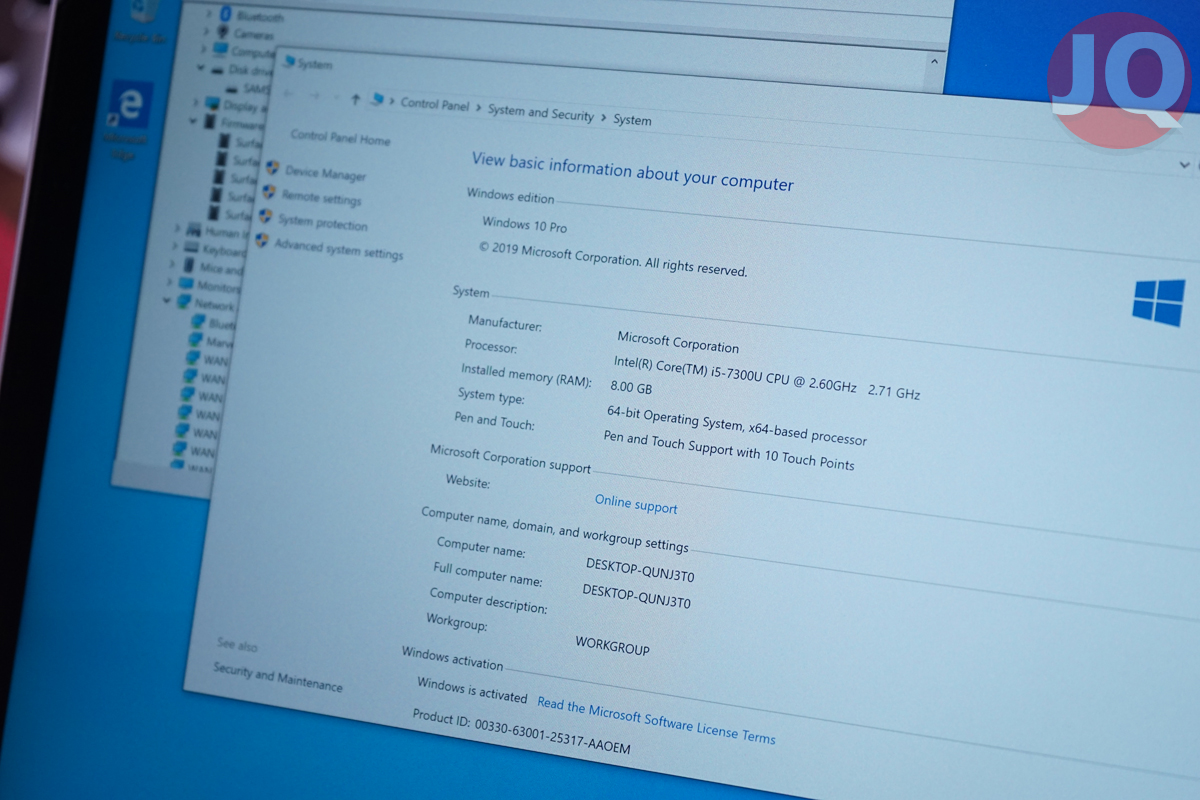
Task: Click the computer icon in the address bar
Action: 377,99
